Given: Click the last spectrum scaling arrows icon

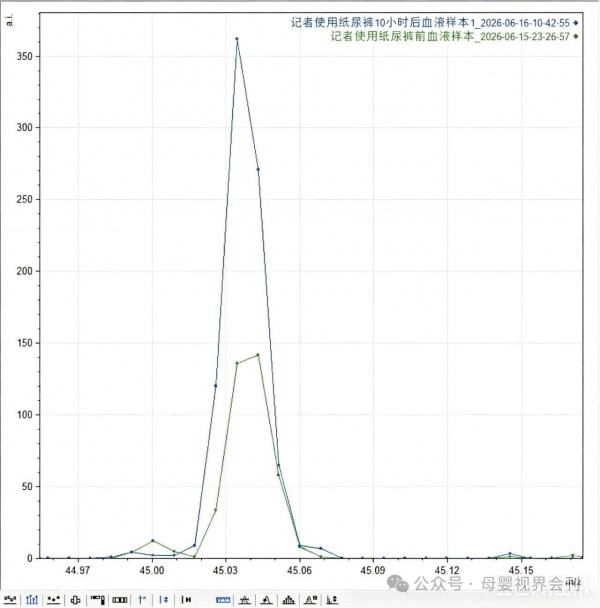Looking at the screenshot, I should [x=332, y=600].
